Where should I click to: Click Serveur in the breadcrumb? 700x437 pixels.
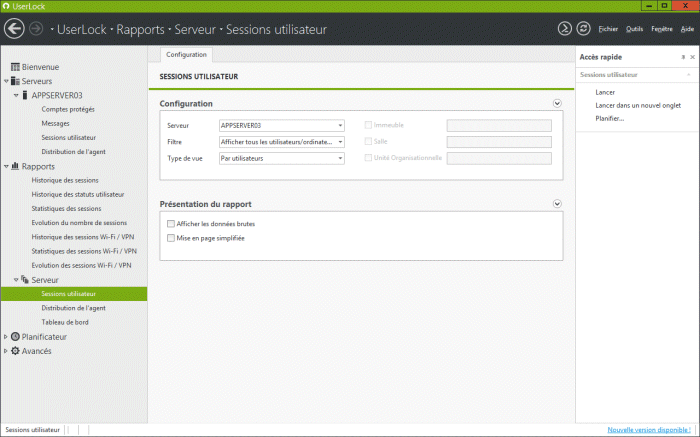[195, 29]
